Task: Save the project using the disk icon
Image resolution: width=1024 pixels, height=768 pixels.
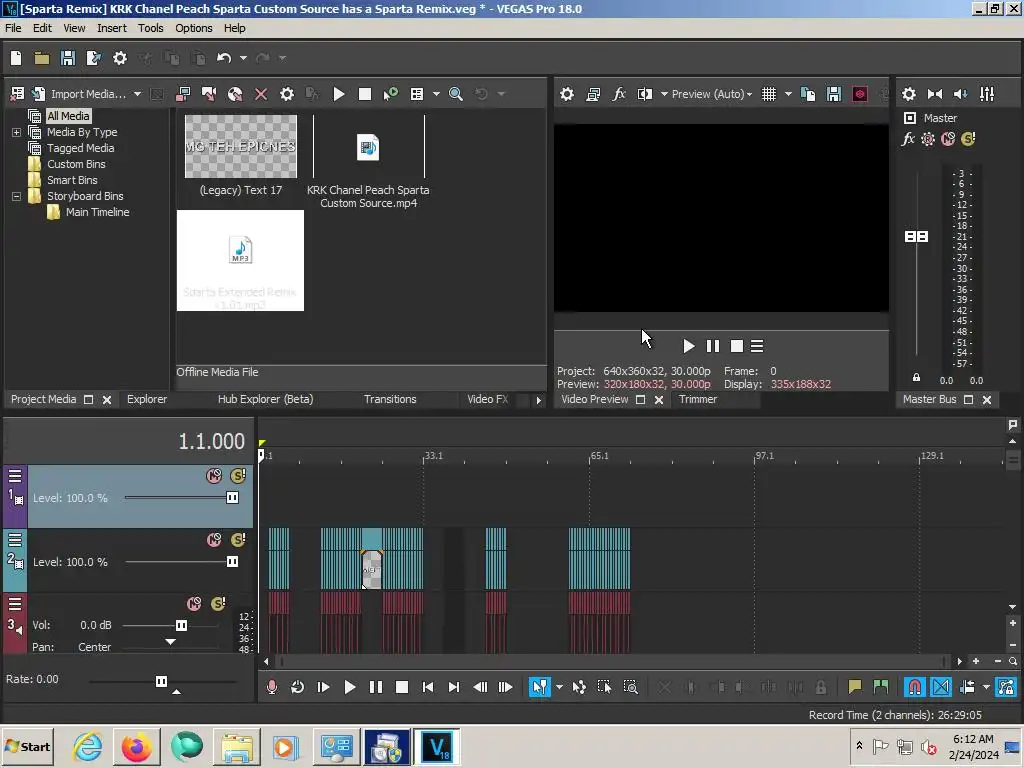Action: coord(68,58)
